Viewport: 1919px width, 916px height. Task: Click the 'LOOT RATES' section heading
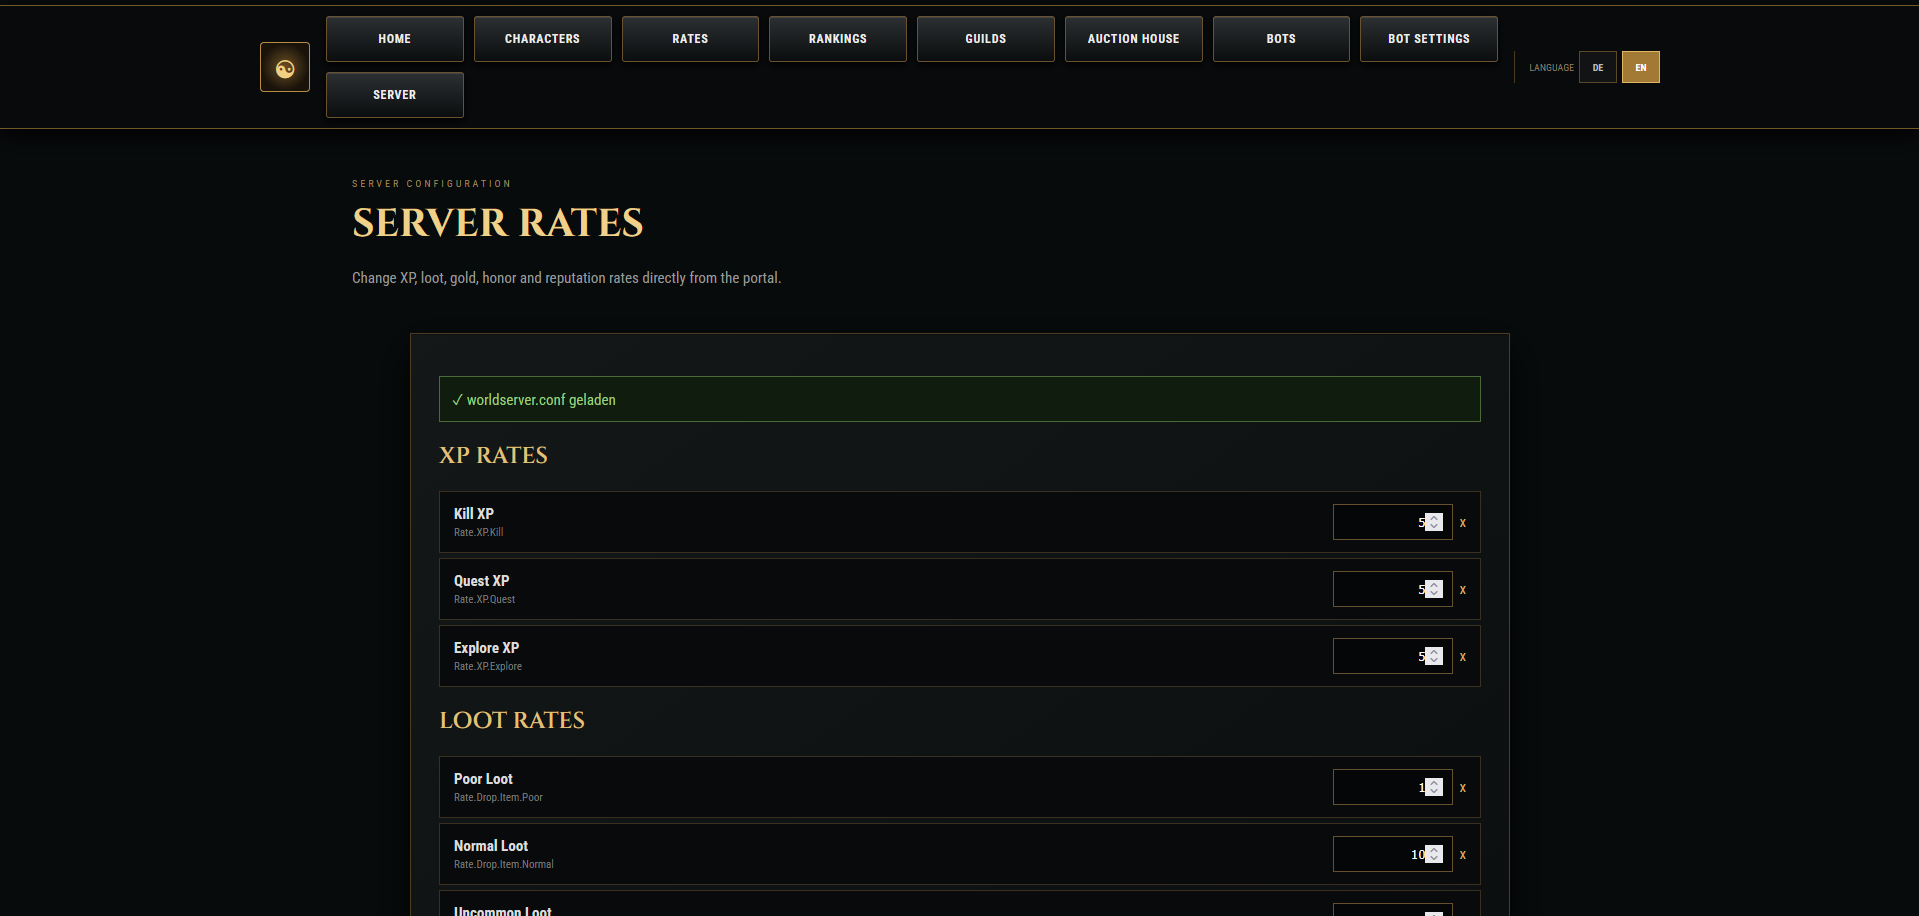tap(512, 720)
